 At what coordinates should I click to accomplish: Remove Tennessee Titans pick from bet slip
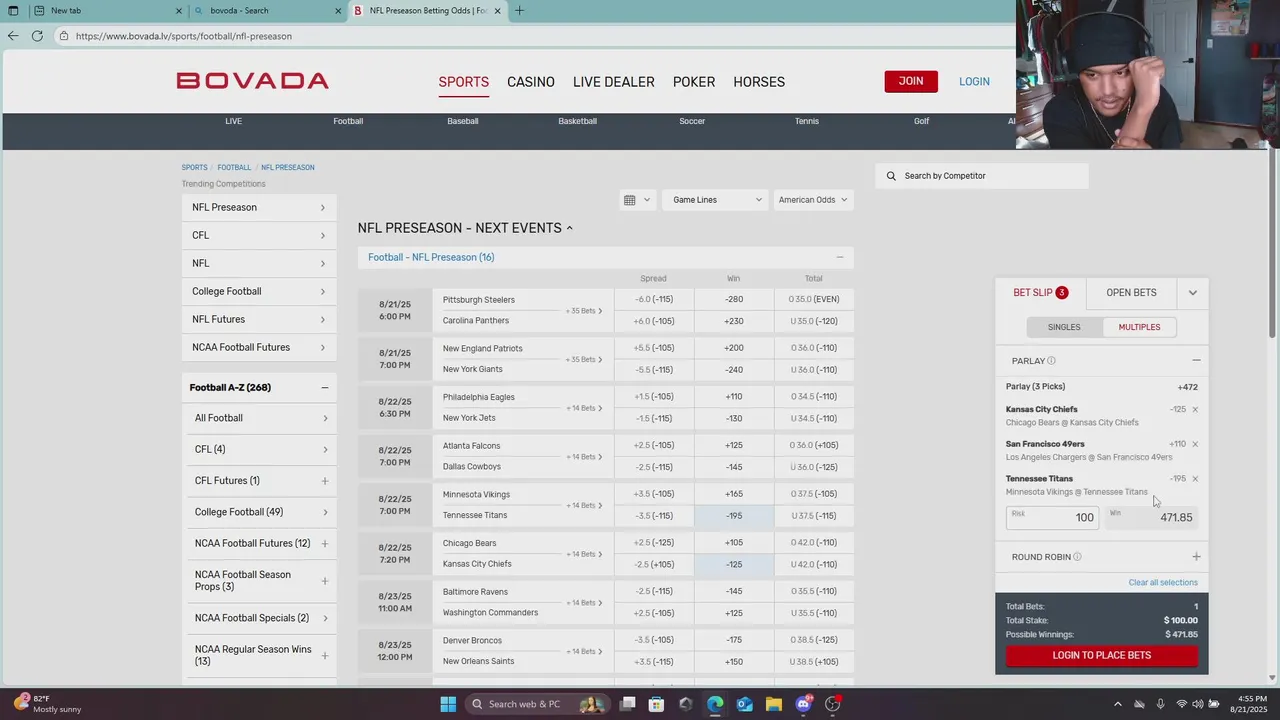[x=1194, y=479]
